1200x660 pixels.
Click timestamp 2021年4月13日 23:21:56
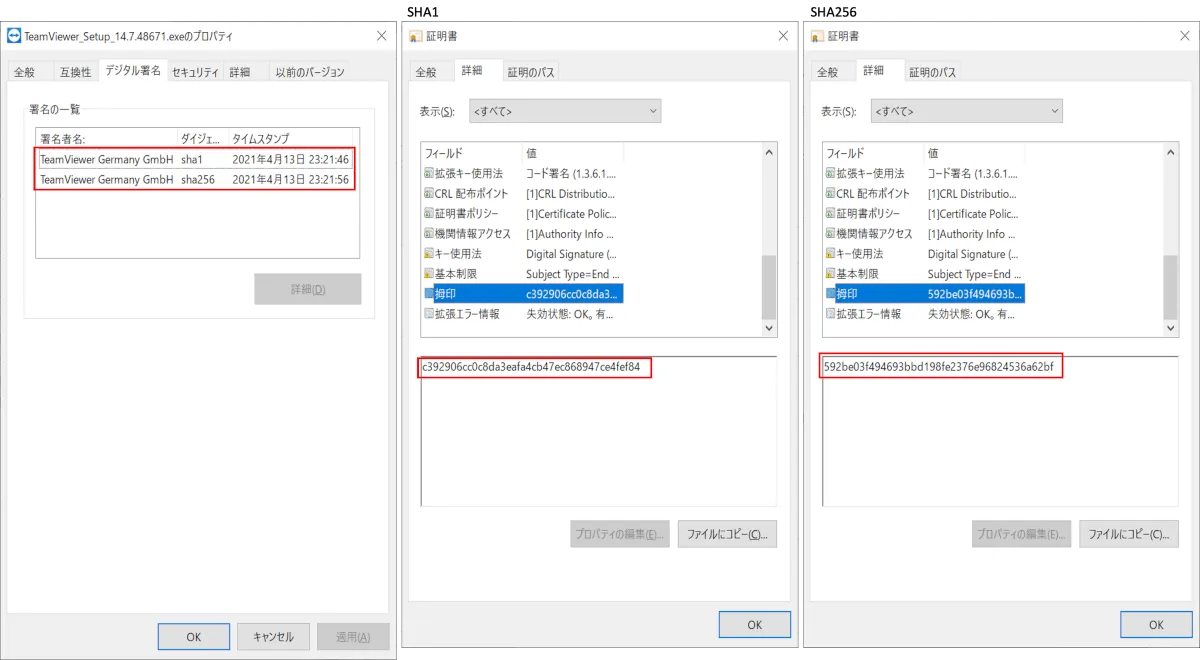click(x=290, y=180)
